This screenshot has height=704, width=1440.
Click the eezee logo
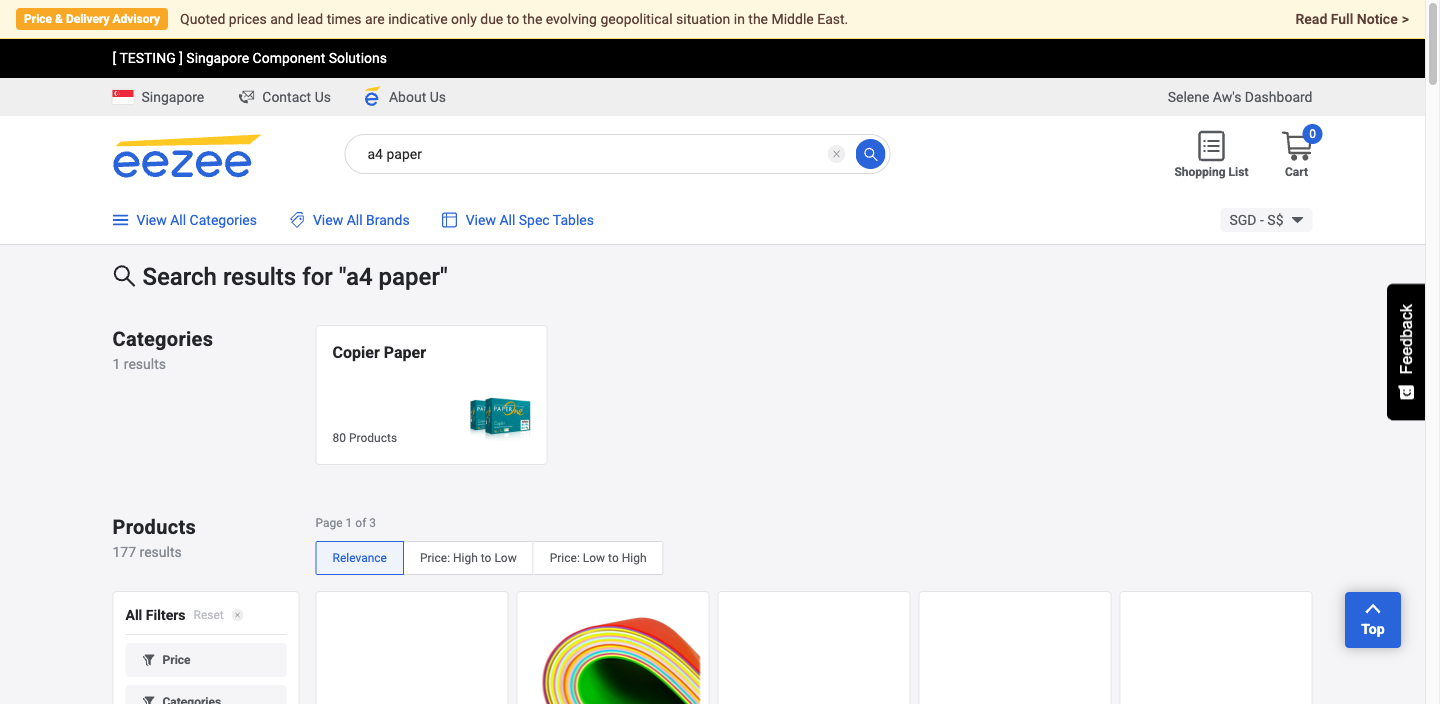(186, 156)
